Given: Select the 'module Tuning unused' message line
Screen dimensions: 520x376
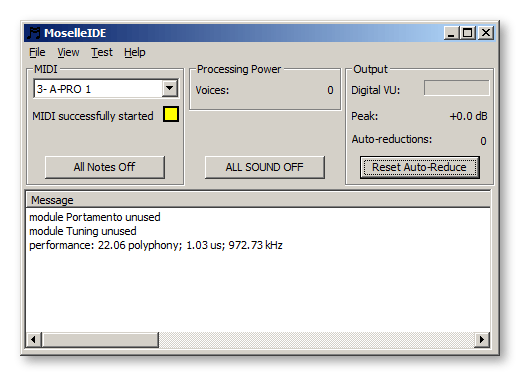Looking at the screenshot, I should [83, 231].
